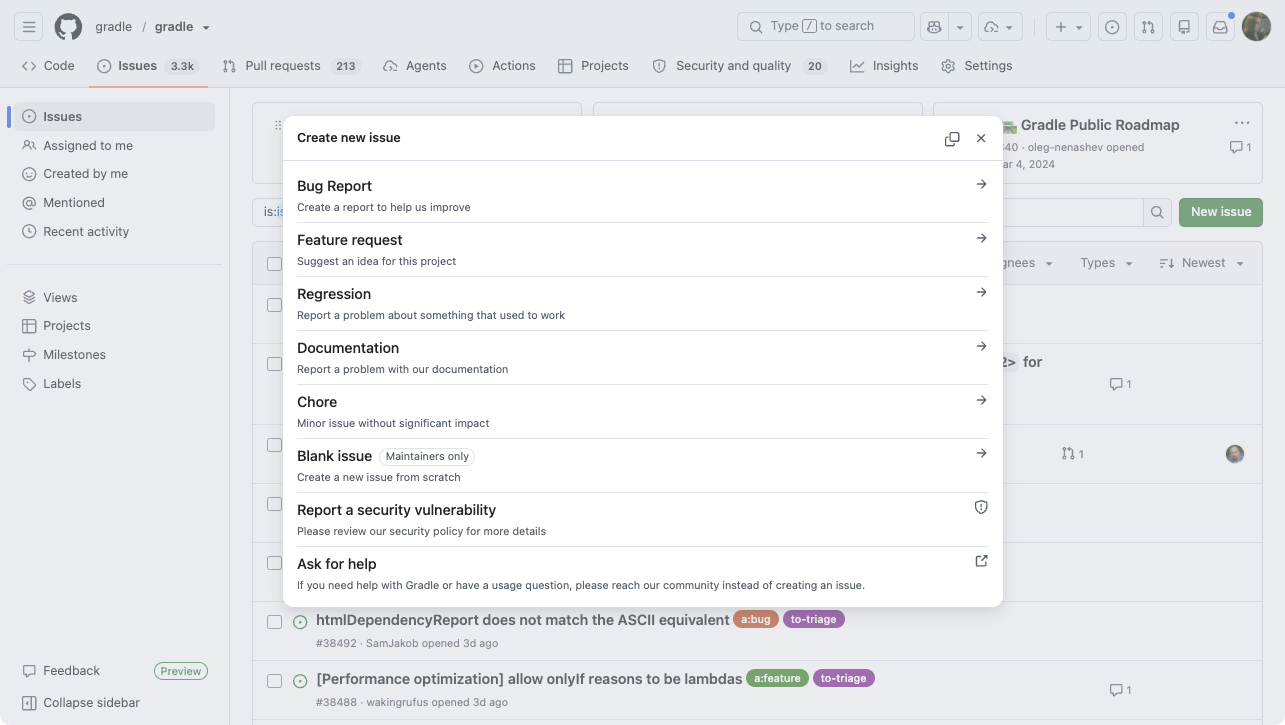This screenshot has height=725, width=1285.
Task: Open the create new plus dropdown
Action: tap(1069, 27)
